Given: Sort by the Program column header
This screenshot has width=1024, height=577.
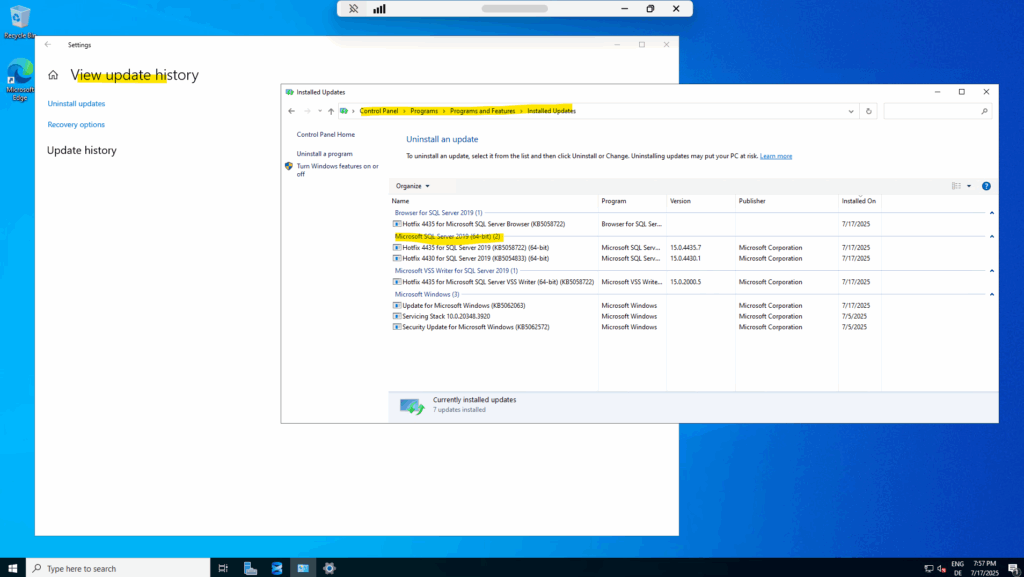Looking at the screenshot, I should click(632, 201).
